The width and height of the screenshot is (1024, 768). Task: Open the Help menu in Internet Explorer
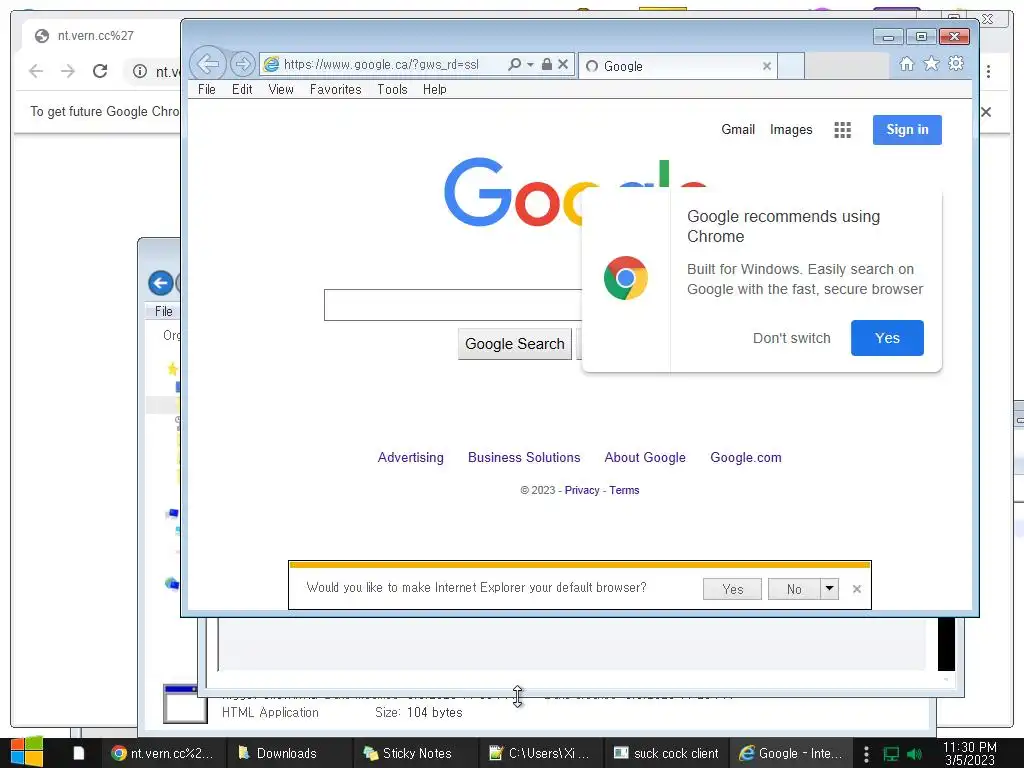(434, 89)
